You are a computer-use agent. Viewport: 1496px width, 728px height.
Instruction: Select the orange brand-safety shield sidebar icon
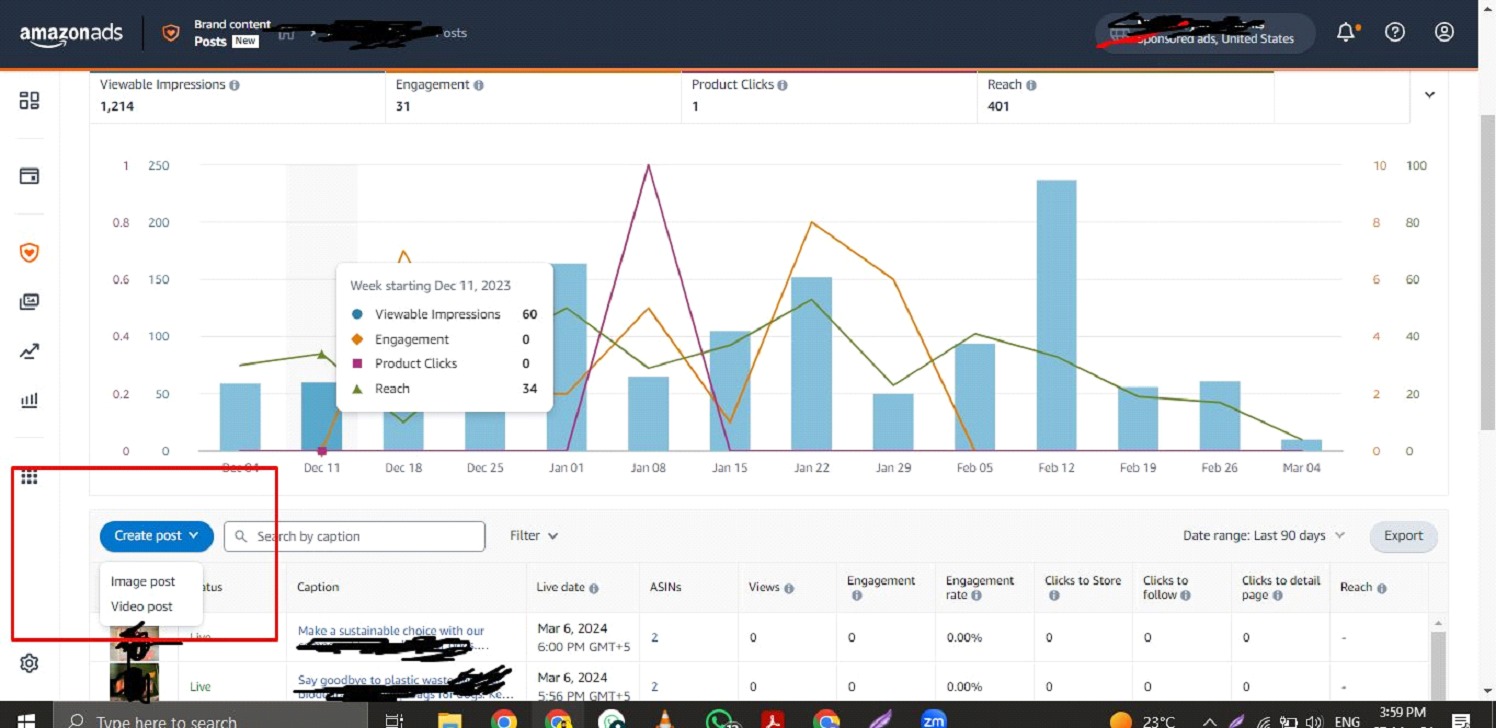[x=28, y=253]
